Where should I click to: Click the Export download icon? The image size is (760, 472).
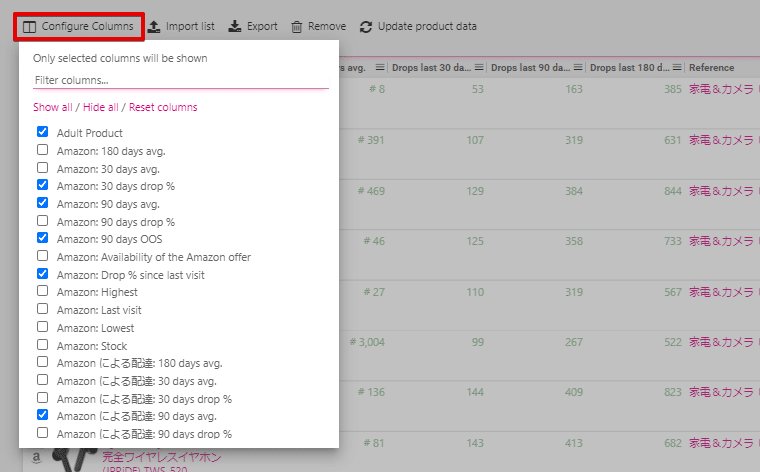click(x=235, y=26)
